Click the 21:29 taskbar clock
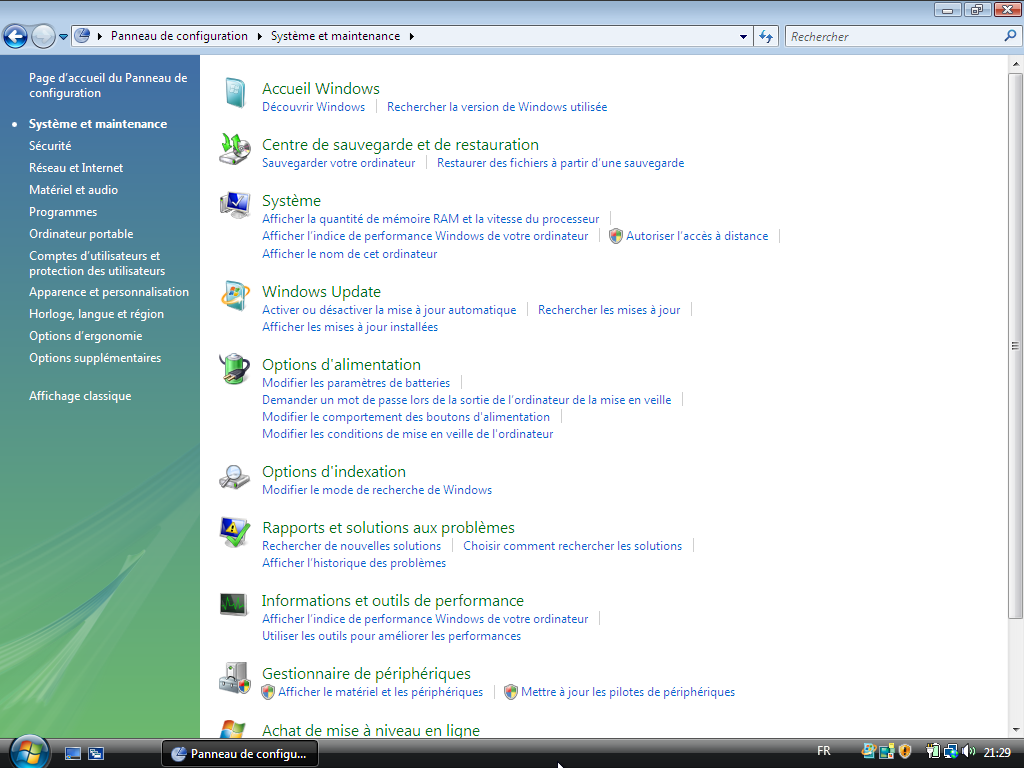 point(997,752)
